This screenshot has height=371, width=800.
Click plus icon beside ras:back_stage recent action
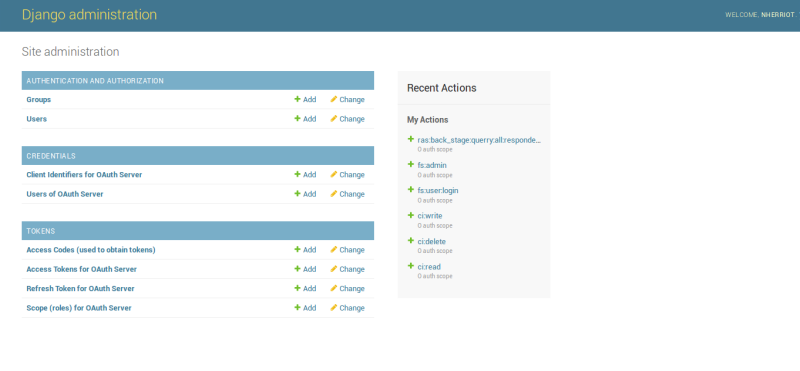tap(411, 139)
